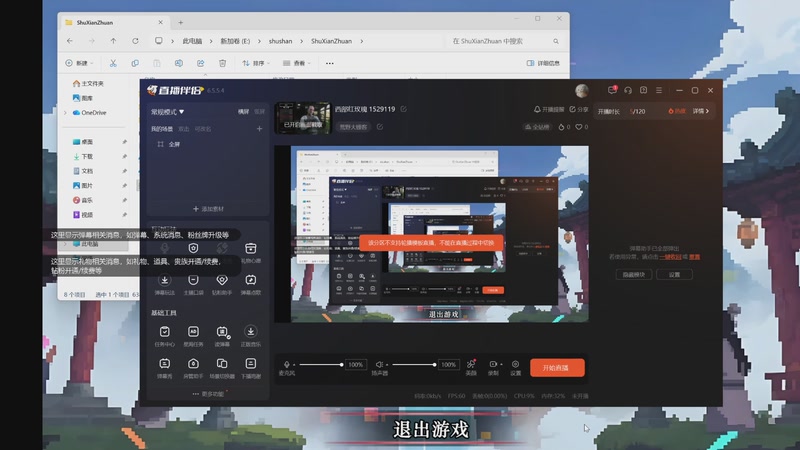Image resolution: width=800 pixels, height=450 pixels.
Task: Open the 读弹幕 read-danmaku tool
Action: pyautogui.click(x=222, y=336)
